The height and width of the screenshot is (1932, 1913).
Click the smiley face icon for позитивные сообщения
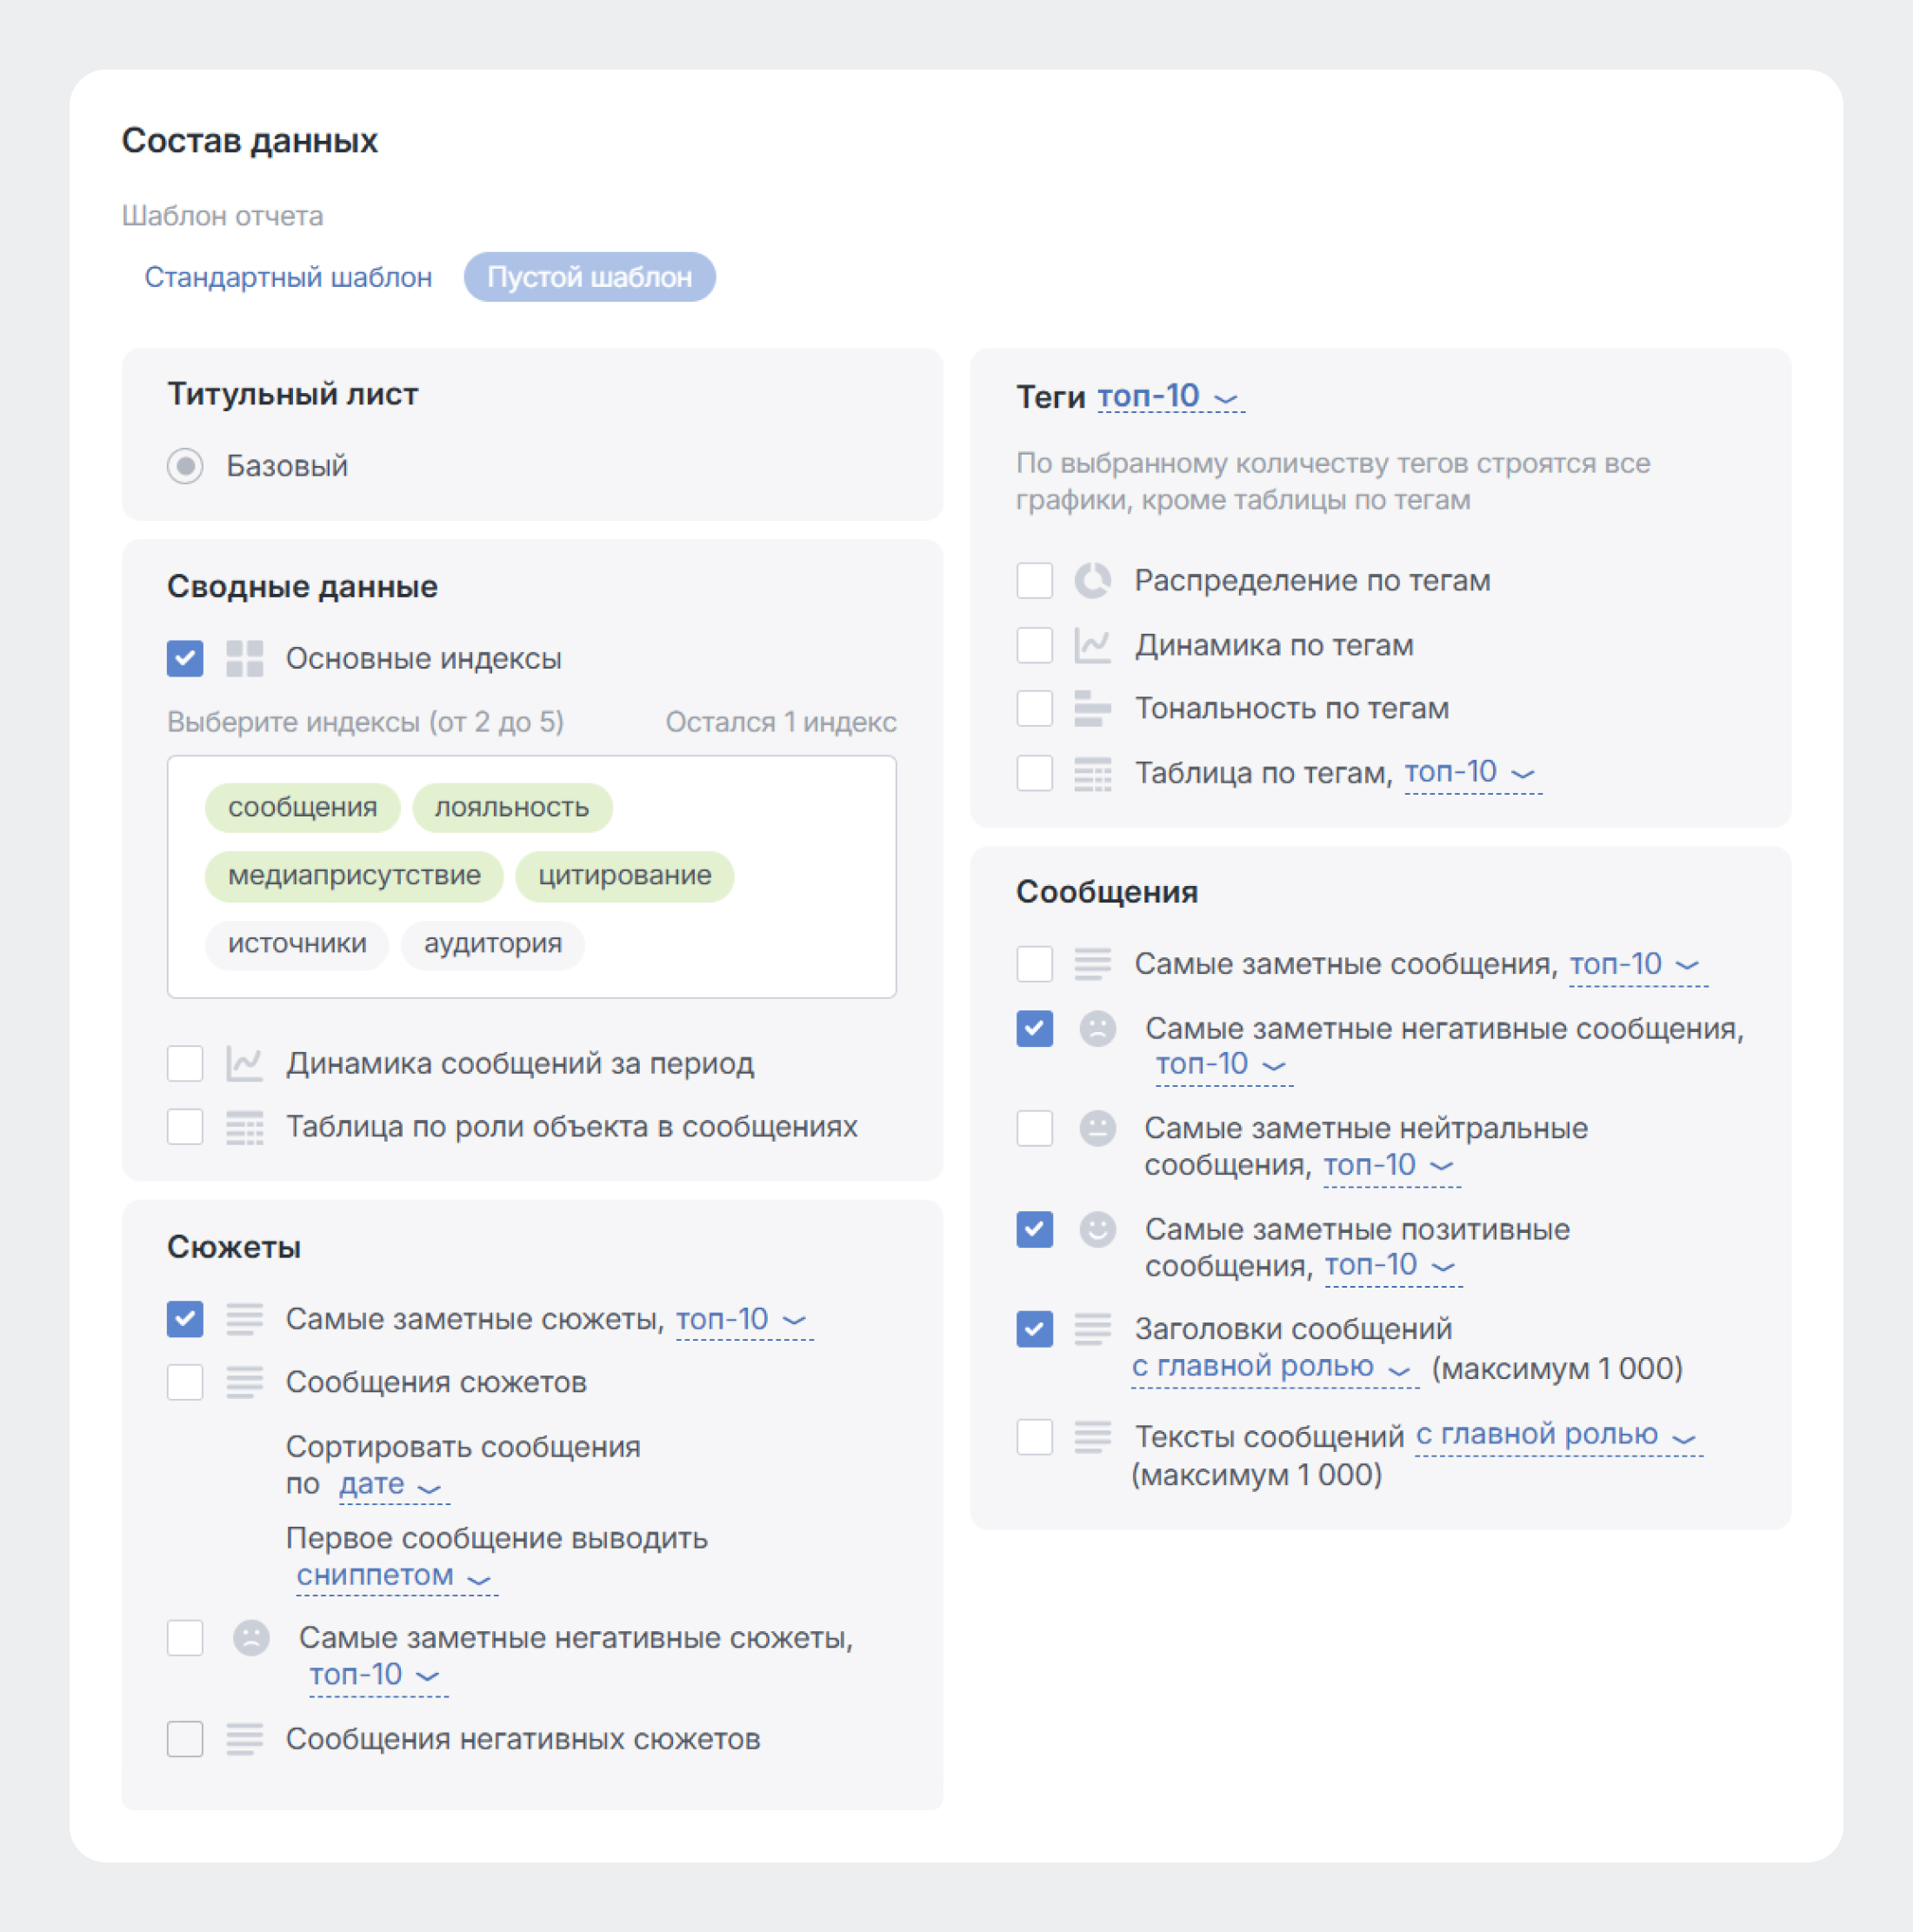point(1097,1229)
